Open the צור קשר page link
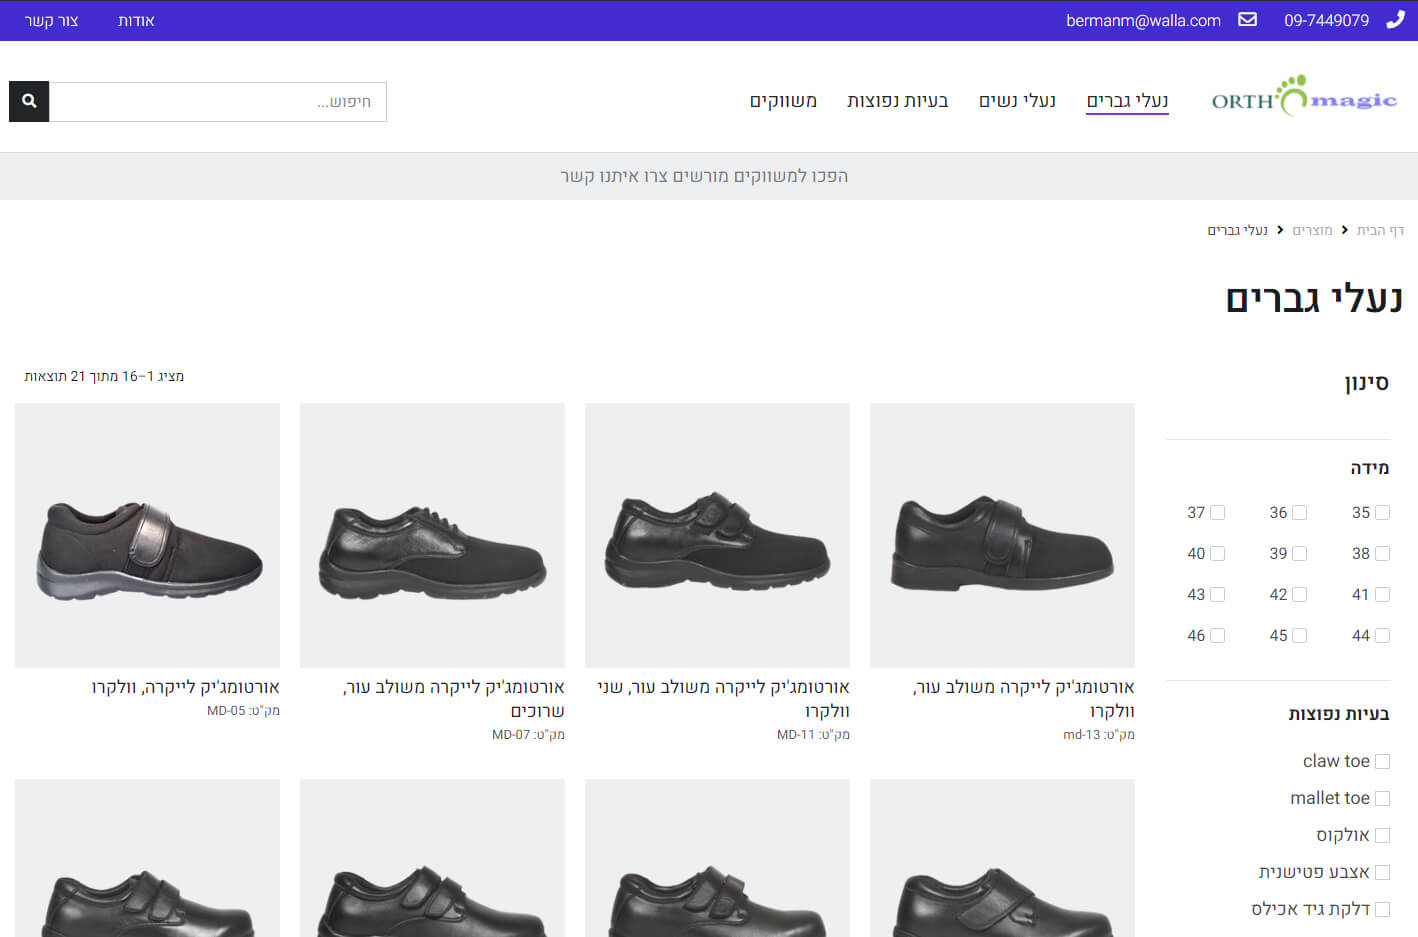This screenshot has width=1418, height=937. (51, 20)
